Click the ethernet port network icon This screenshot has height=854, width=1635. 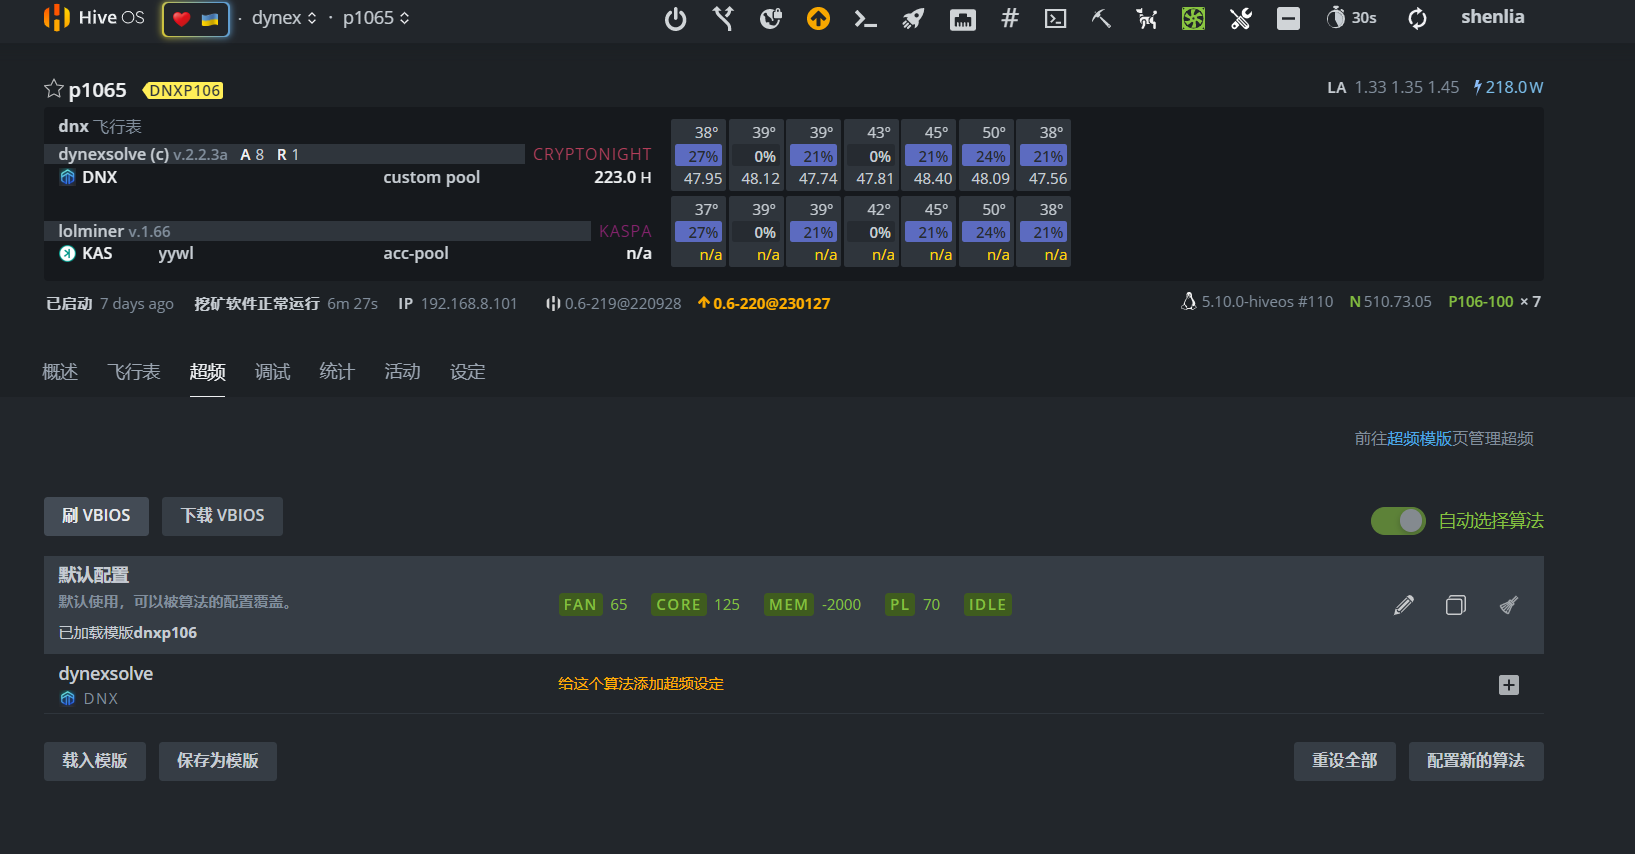[x=962, y=19]
